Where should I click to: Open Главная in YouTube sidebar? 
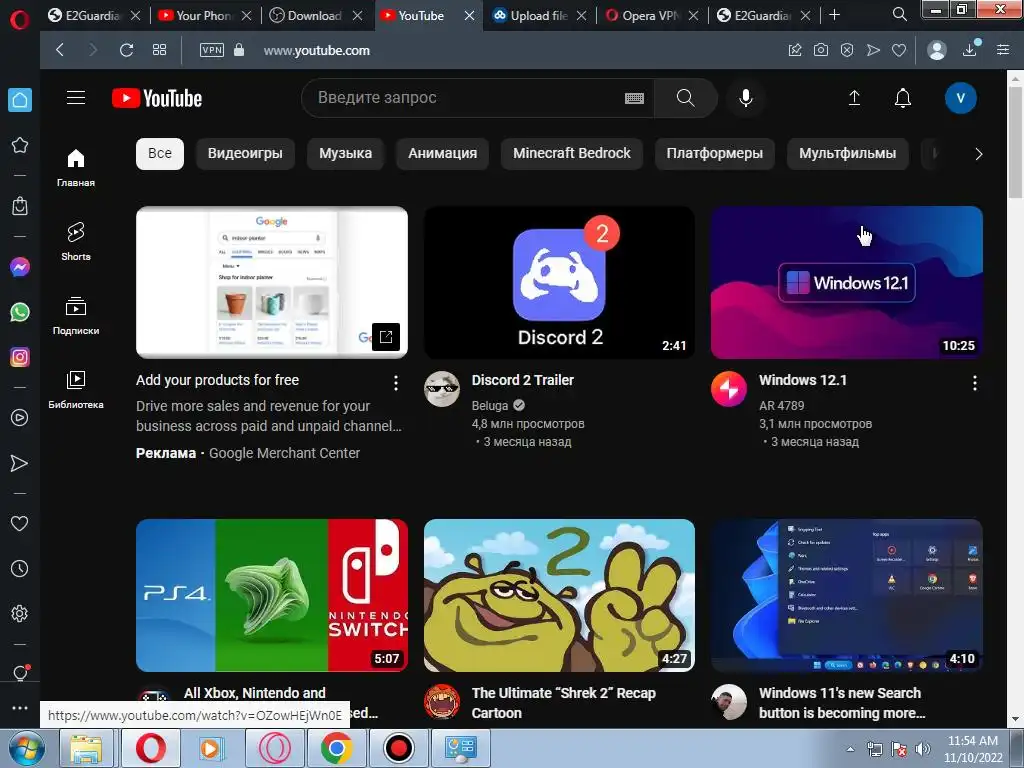[76, 168]
